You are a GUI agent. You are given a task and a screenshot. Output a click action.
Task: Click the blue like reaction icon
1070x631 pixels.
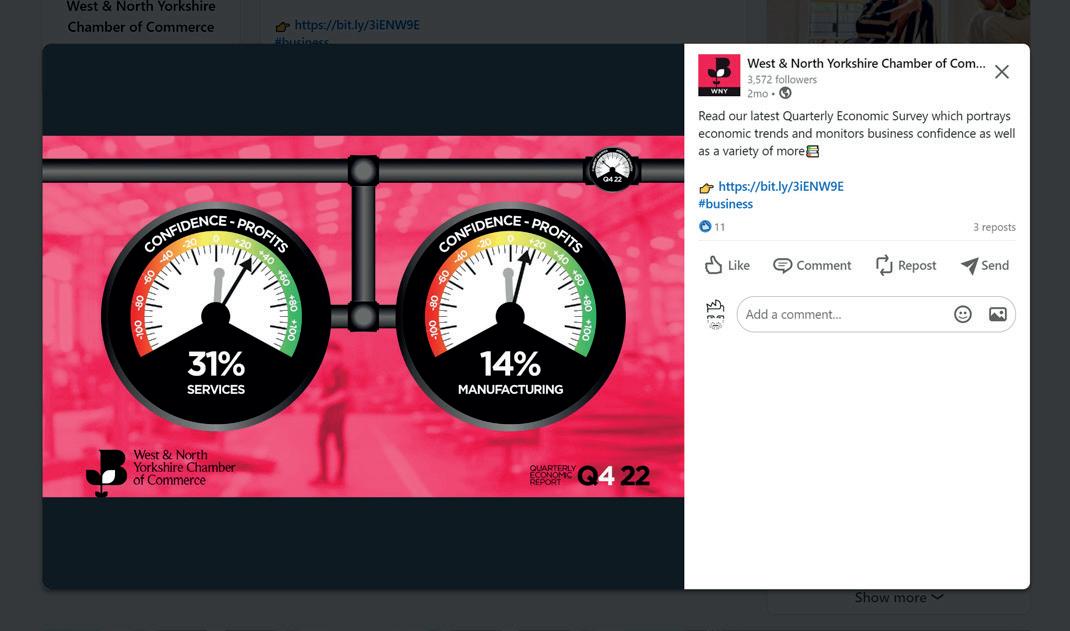point(705,226)
